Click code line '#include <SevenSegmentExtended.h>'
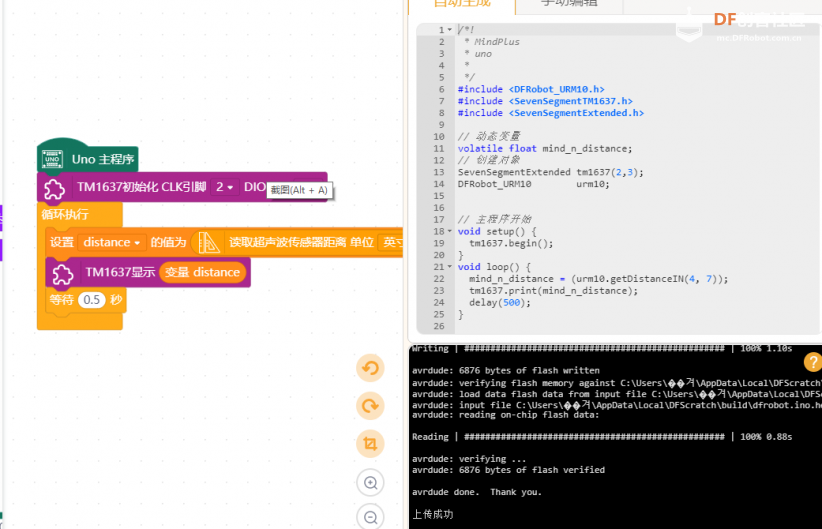 pos(550,113)
